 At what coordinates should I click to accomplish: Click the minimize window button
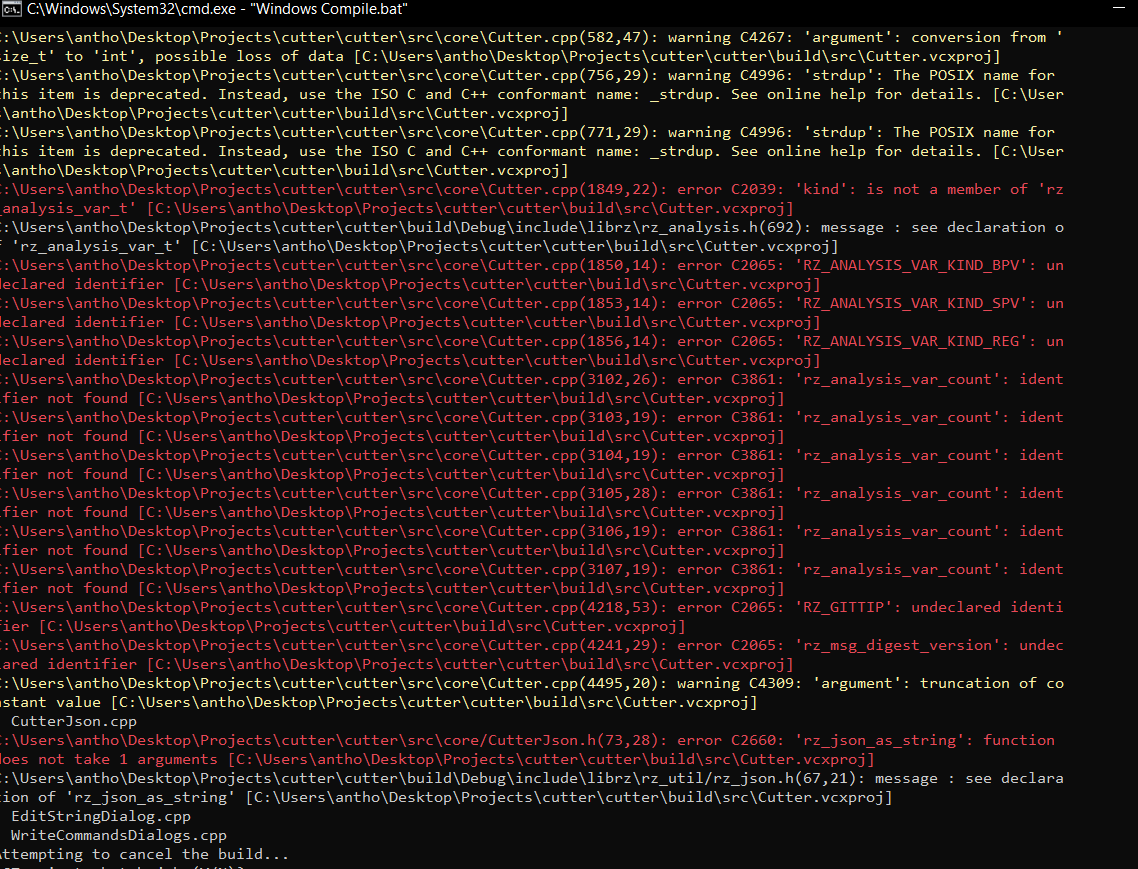click(1117, 9)
